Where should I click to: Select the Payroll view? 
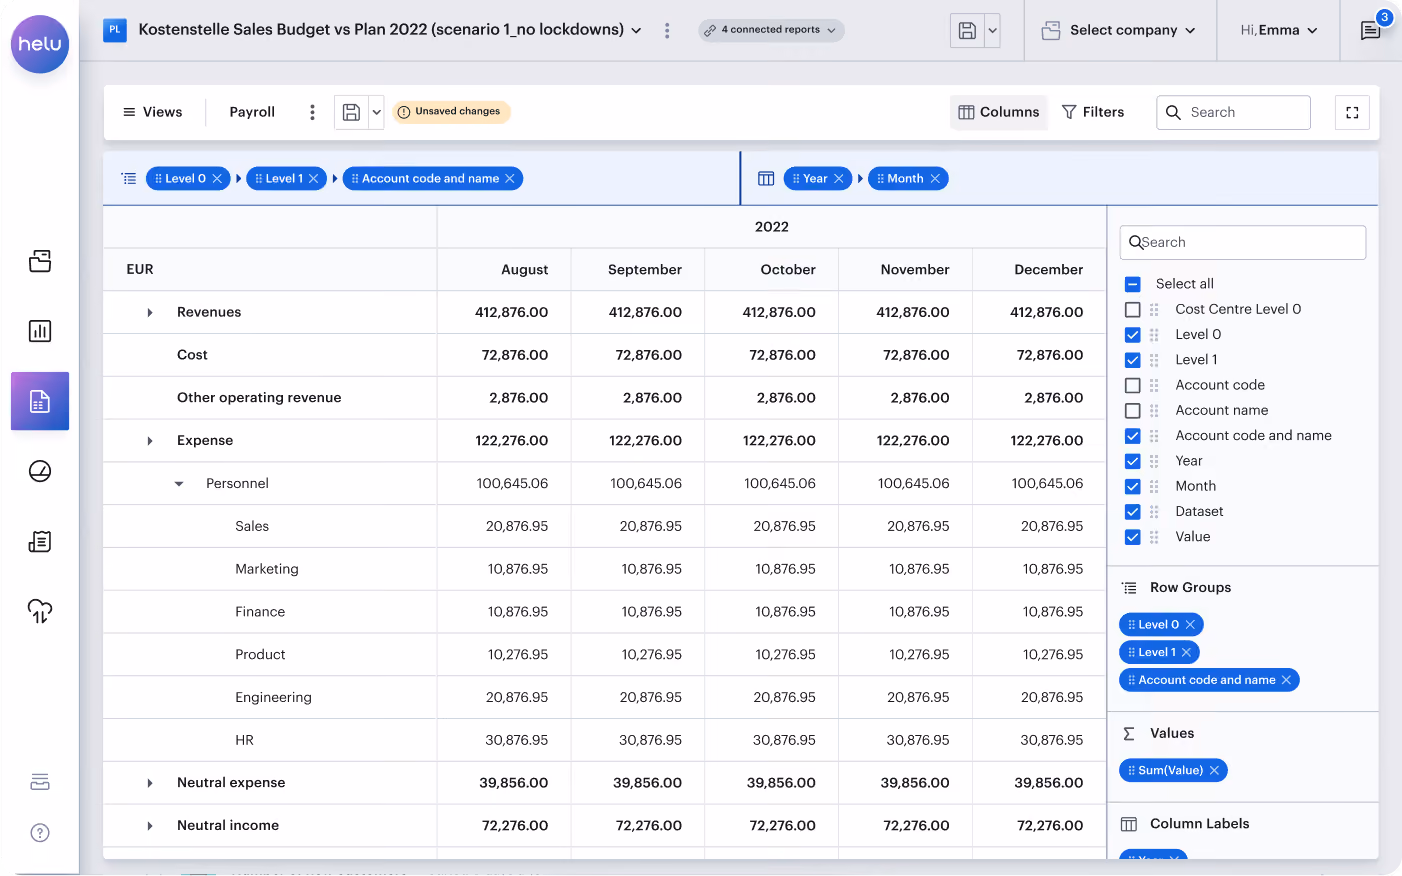coord(252,112)
